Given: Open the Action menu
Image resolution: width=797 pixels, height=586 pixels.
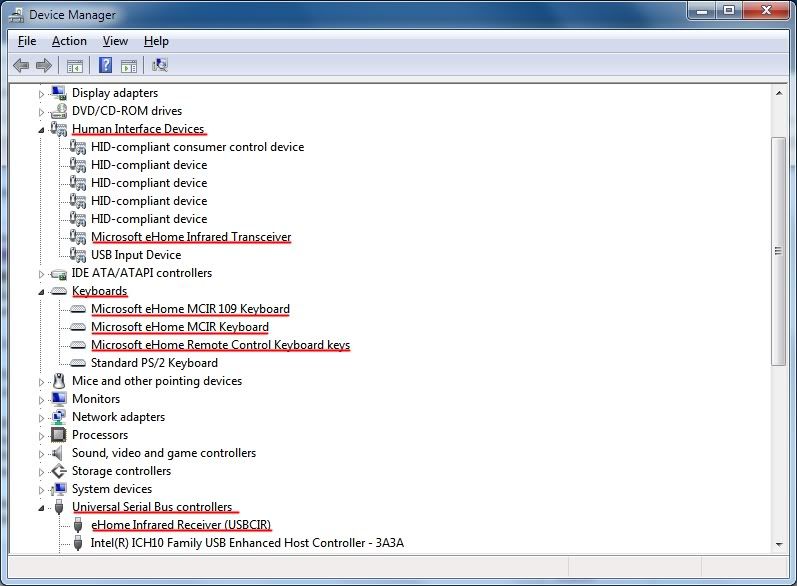Looking at the screenshot, I should [69, 41].
